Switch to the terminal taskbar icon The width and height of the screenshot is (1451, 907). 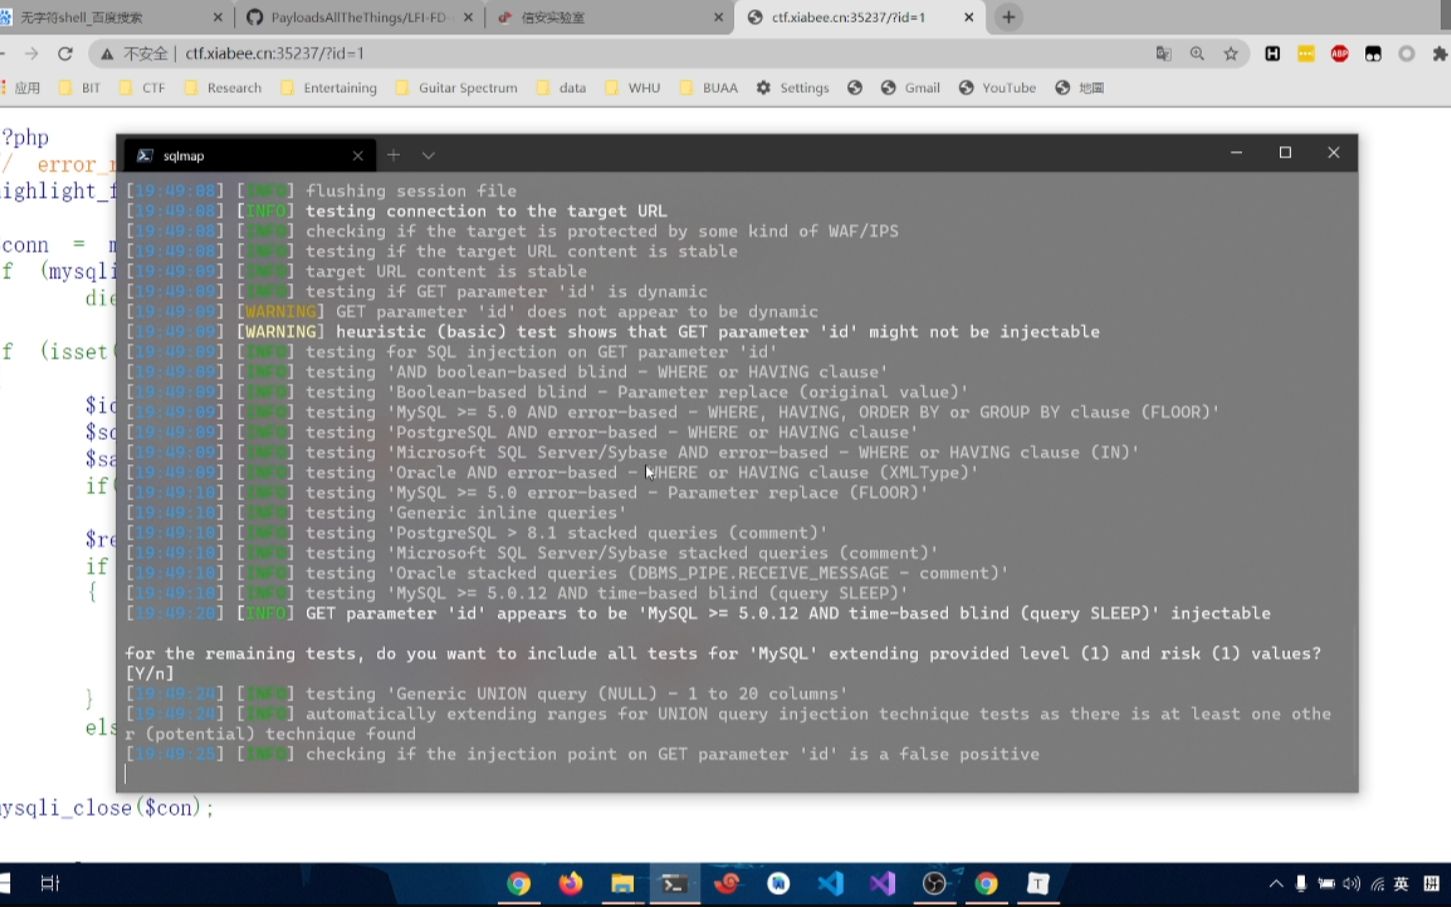tap(674, 883)
